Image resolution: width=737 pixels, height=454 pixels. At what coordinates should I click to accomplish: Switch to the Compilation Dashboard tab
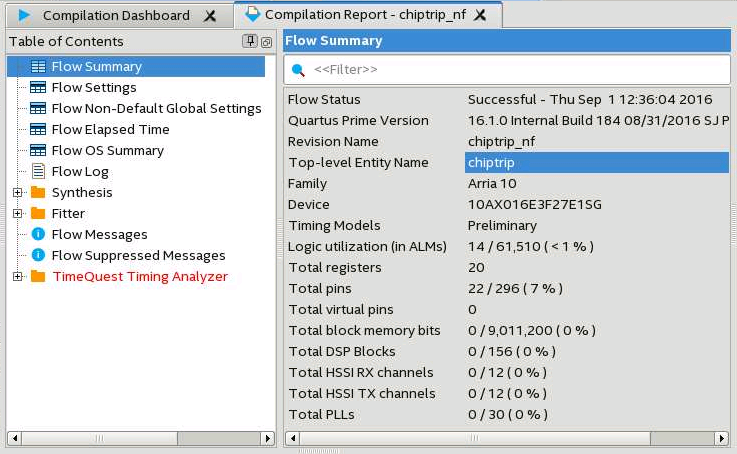115,15
